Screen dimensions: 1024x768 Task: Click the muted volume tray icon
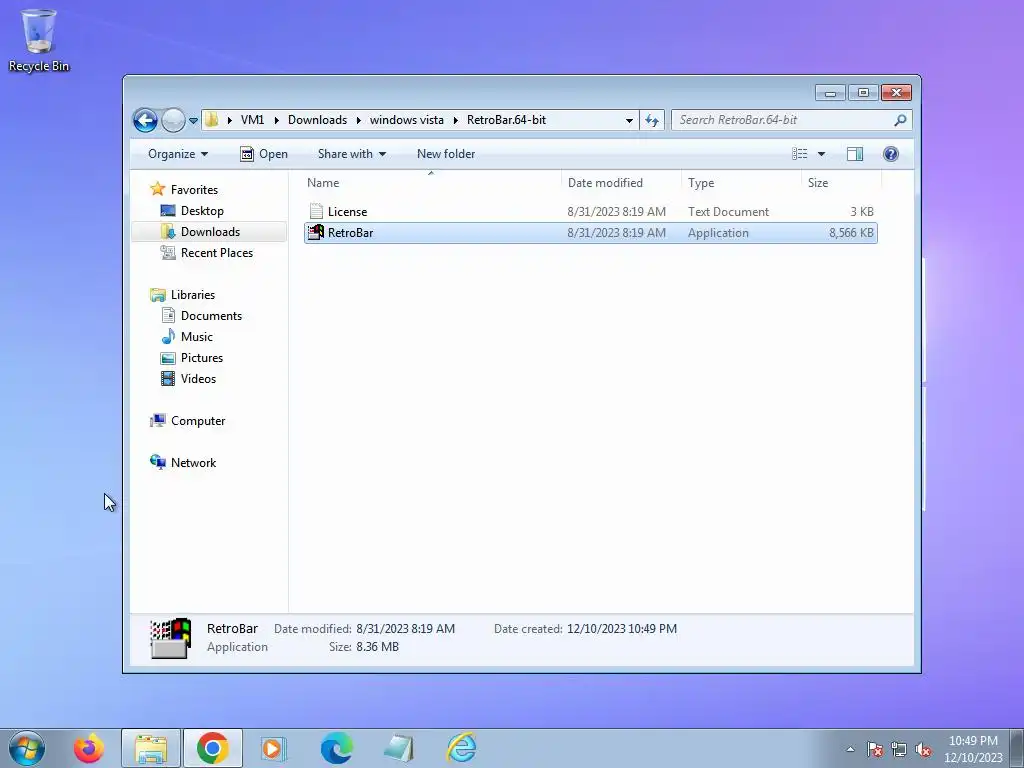point(923,749)
